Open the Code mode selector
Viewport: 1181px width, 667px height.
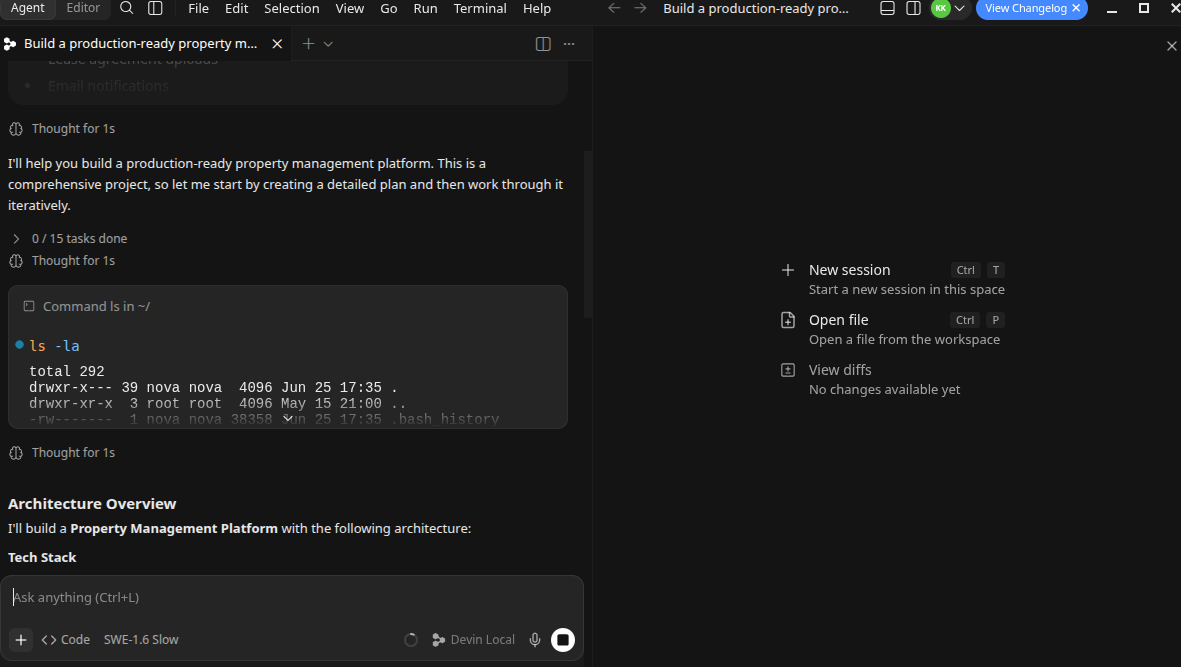[x=66, y=640]
